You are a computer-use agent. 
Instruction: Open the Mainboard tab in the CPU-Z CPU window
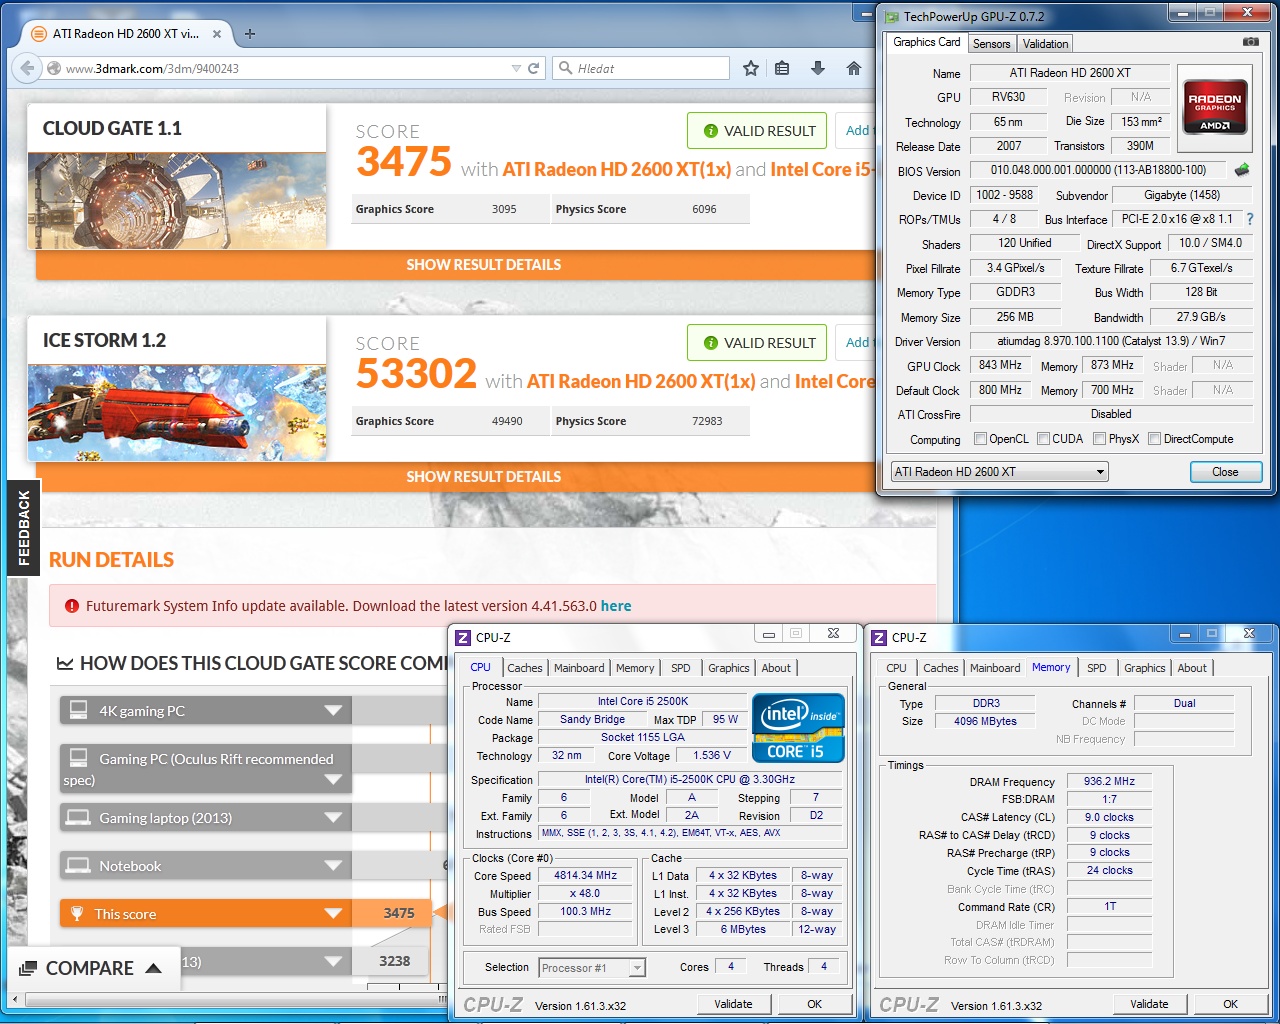pos(579,667)
